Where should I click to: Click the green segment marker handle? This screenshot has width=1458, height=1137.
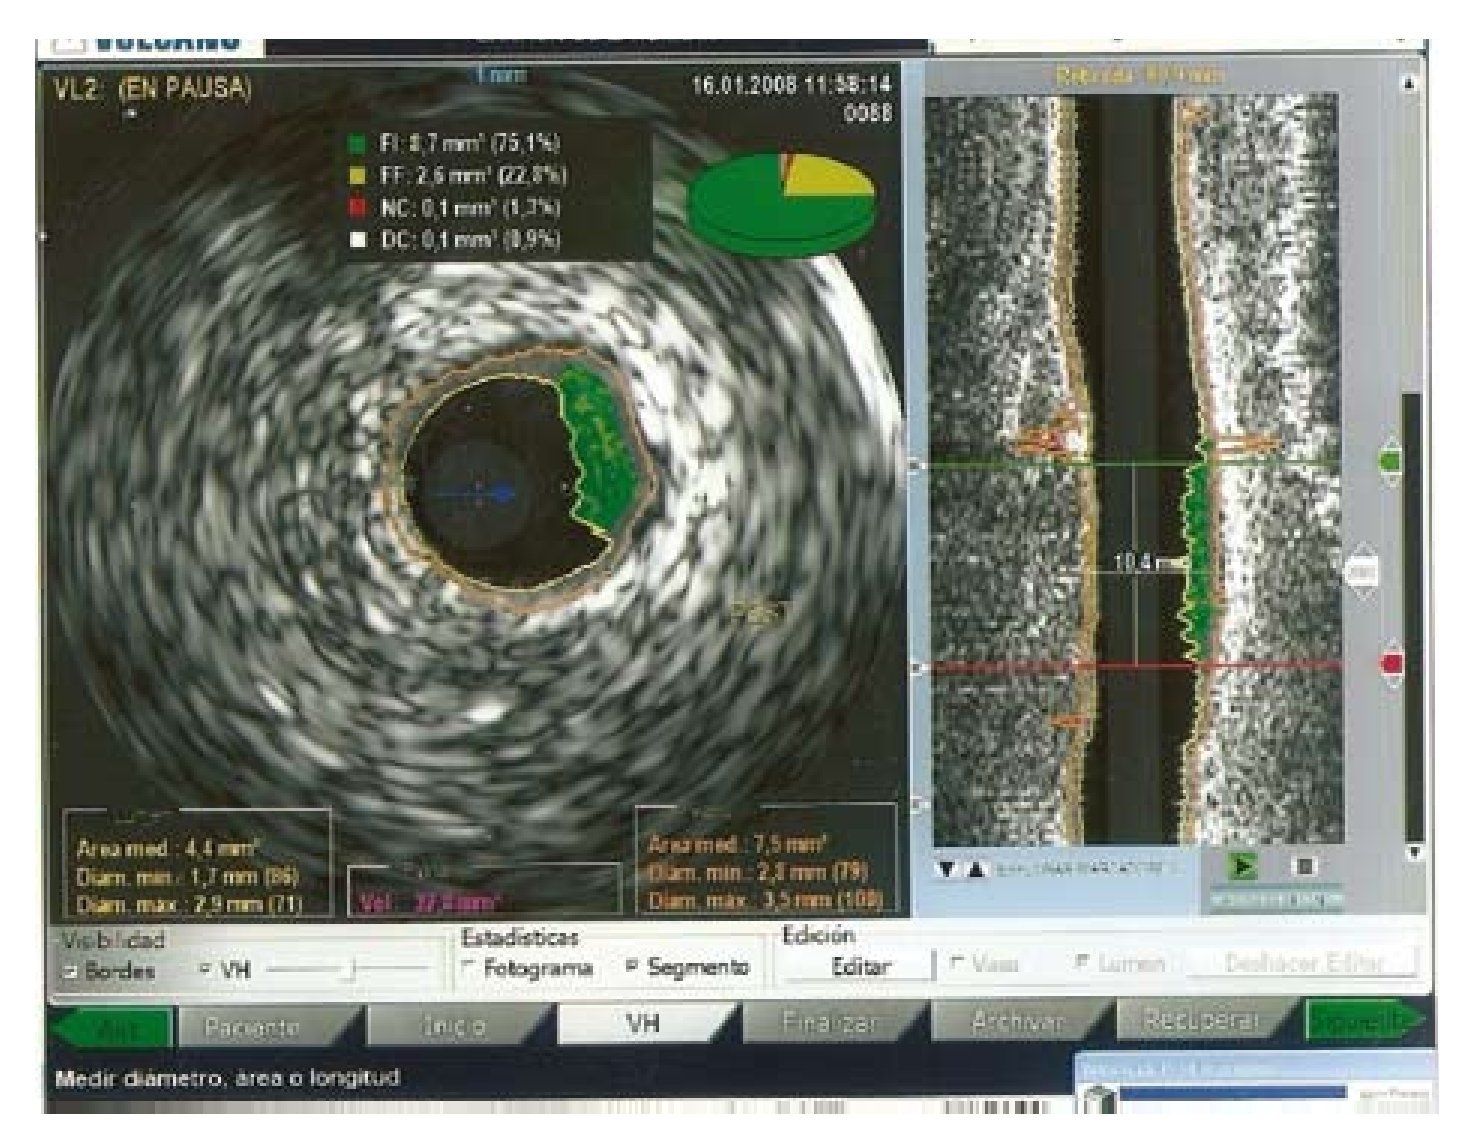1389,462
